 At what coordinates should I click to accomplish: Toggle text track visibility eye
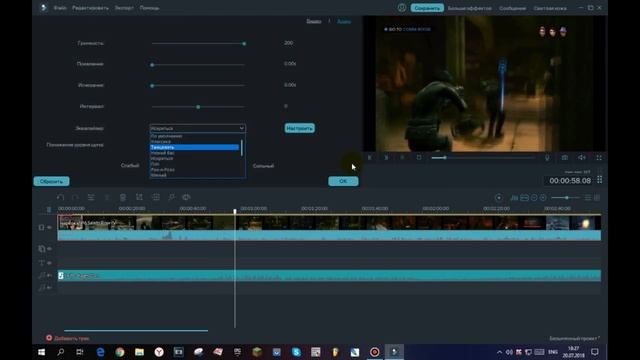click(x=49, y=263)
